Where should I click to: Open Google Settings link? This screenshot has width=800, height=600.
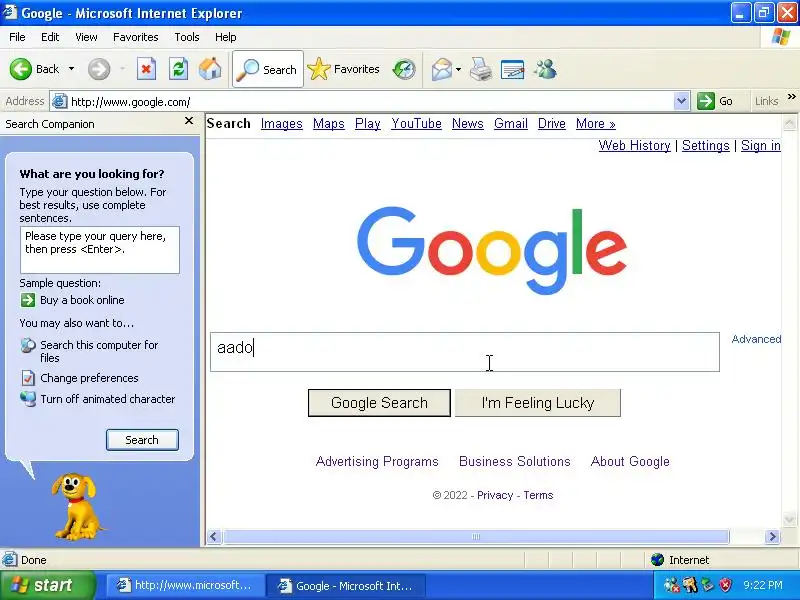point(706,145)
